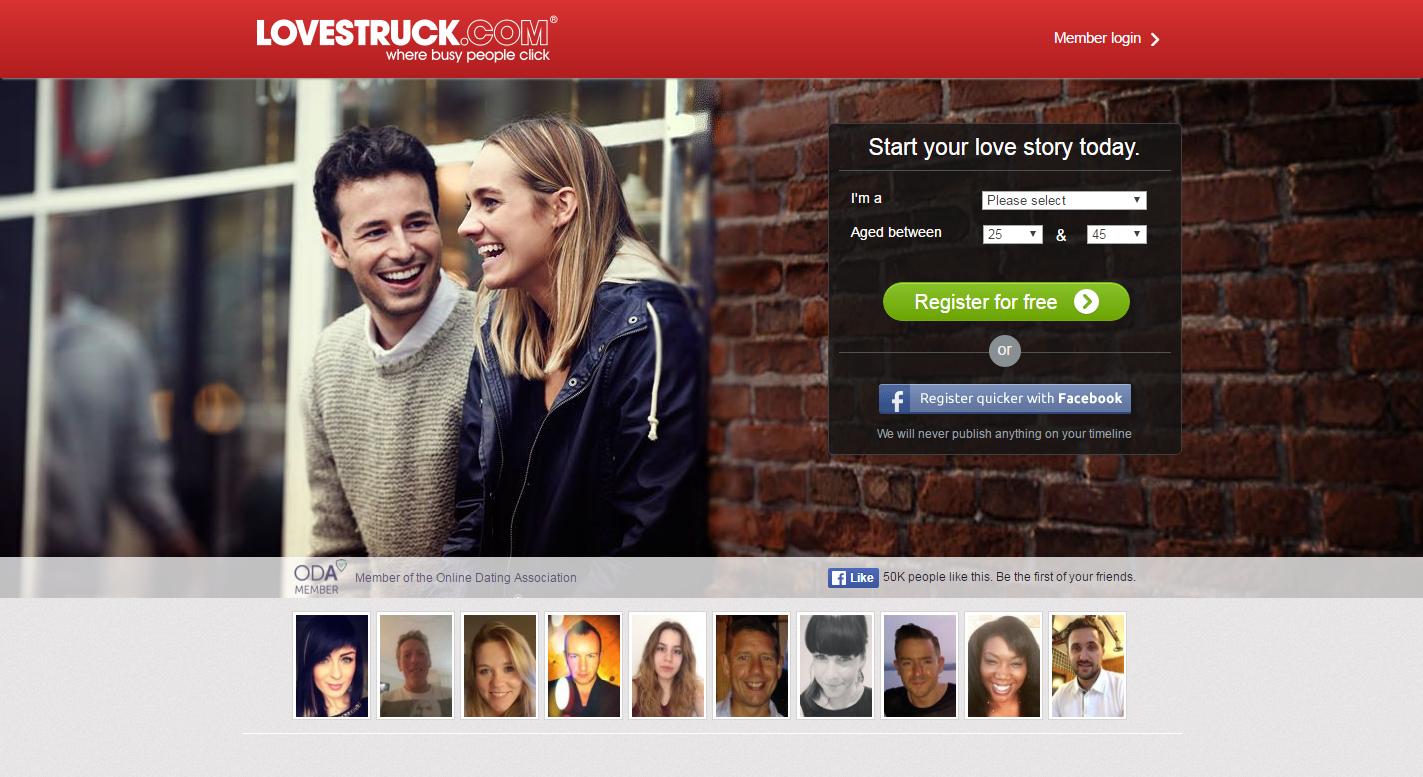1423x777 pixels.
Task: Click the Member login chevron arrow
Action: 1155,39
